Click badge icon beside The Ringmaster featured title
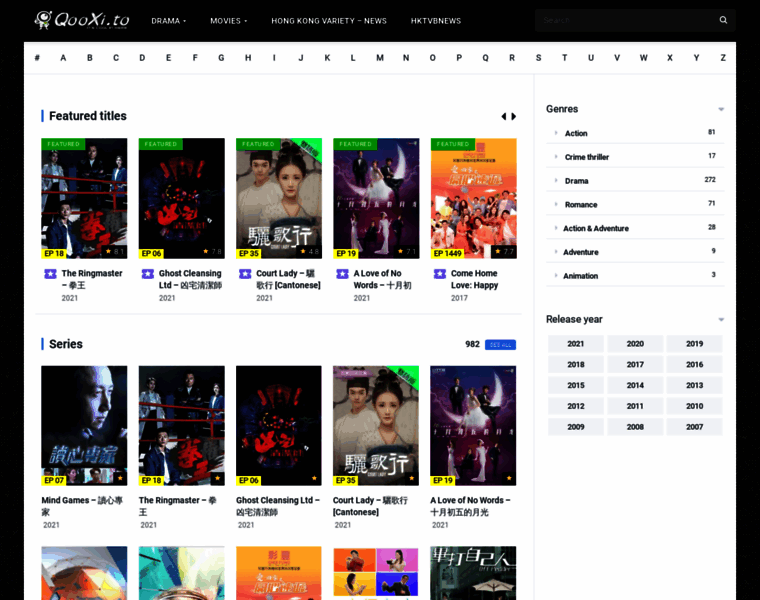The width and height of the screenshot is (760, 600). 50,274
